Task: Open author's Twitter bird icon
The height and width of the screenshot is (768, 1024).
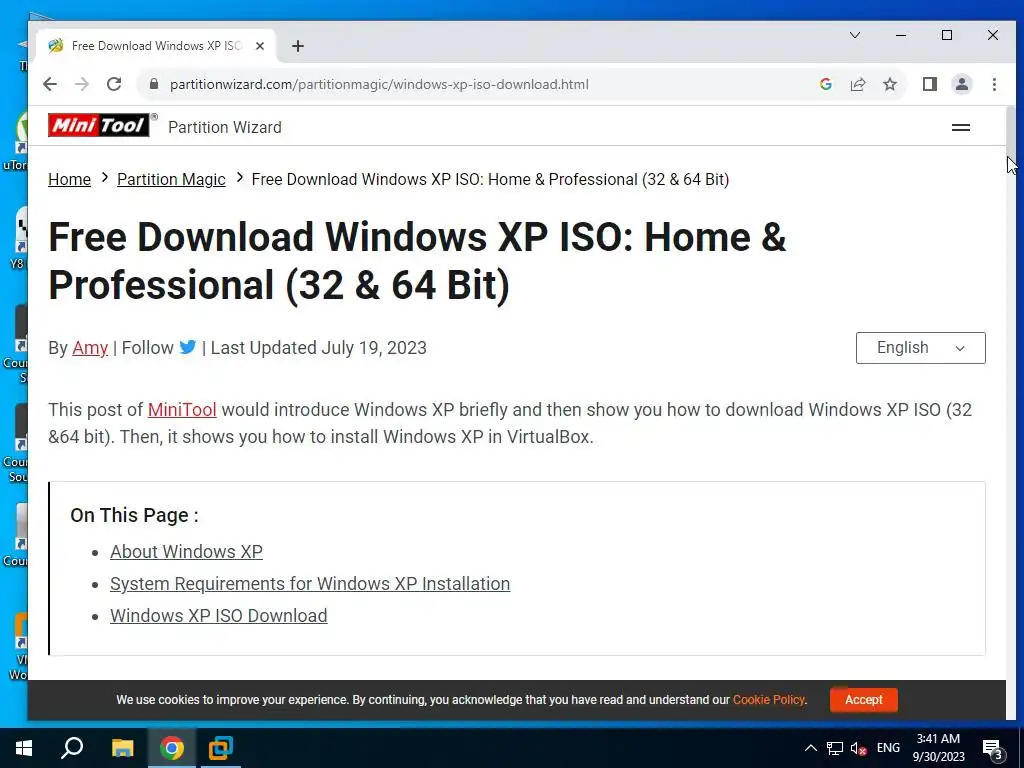Action: pos(187,347)
